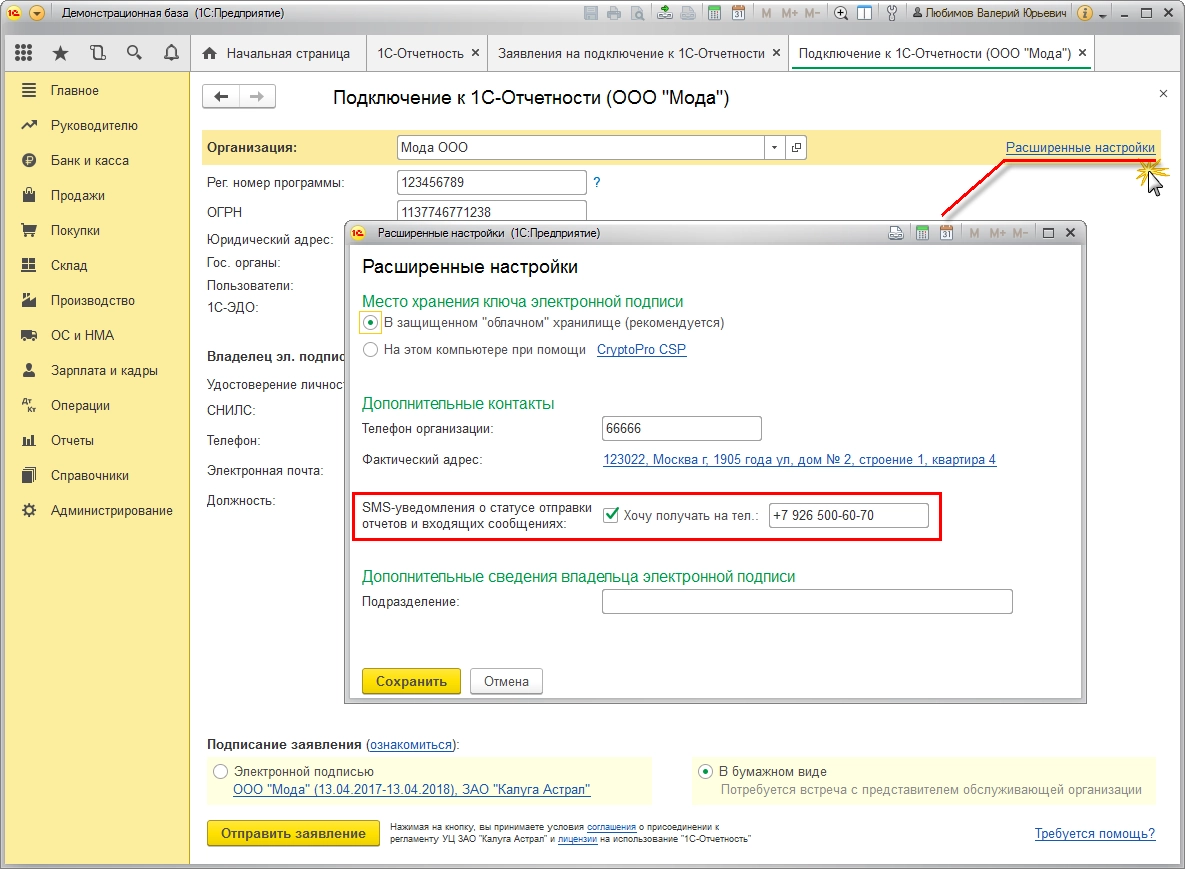Switch to the 1С-Отчетность tab
The width and height of the screenshot is (1185, 869).
coord(419,53)
